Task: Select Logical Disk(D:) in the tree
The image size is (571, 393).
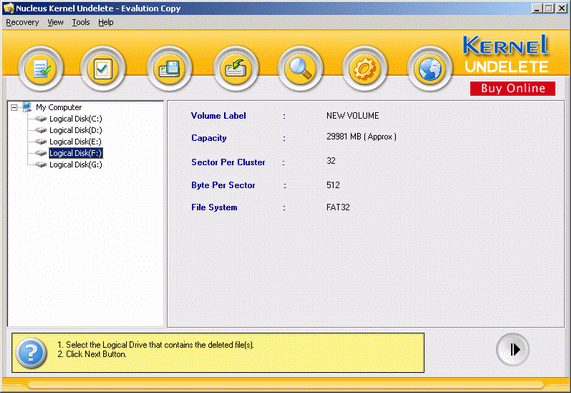Action: [x=76, y=130]
